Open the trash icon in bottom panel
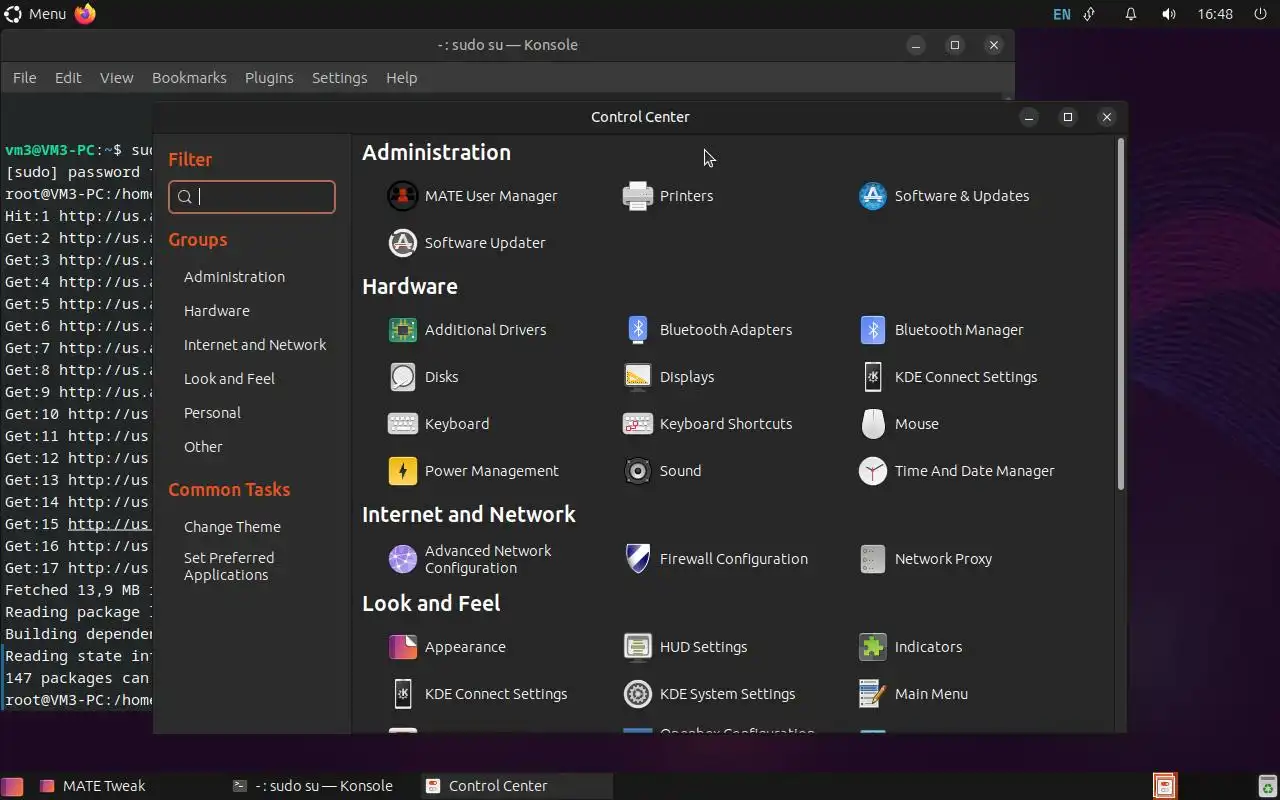The image size is (1280, 800). coord(1267,786)
